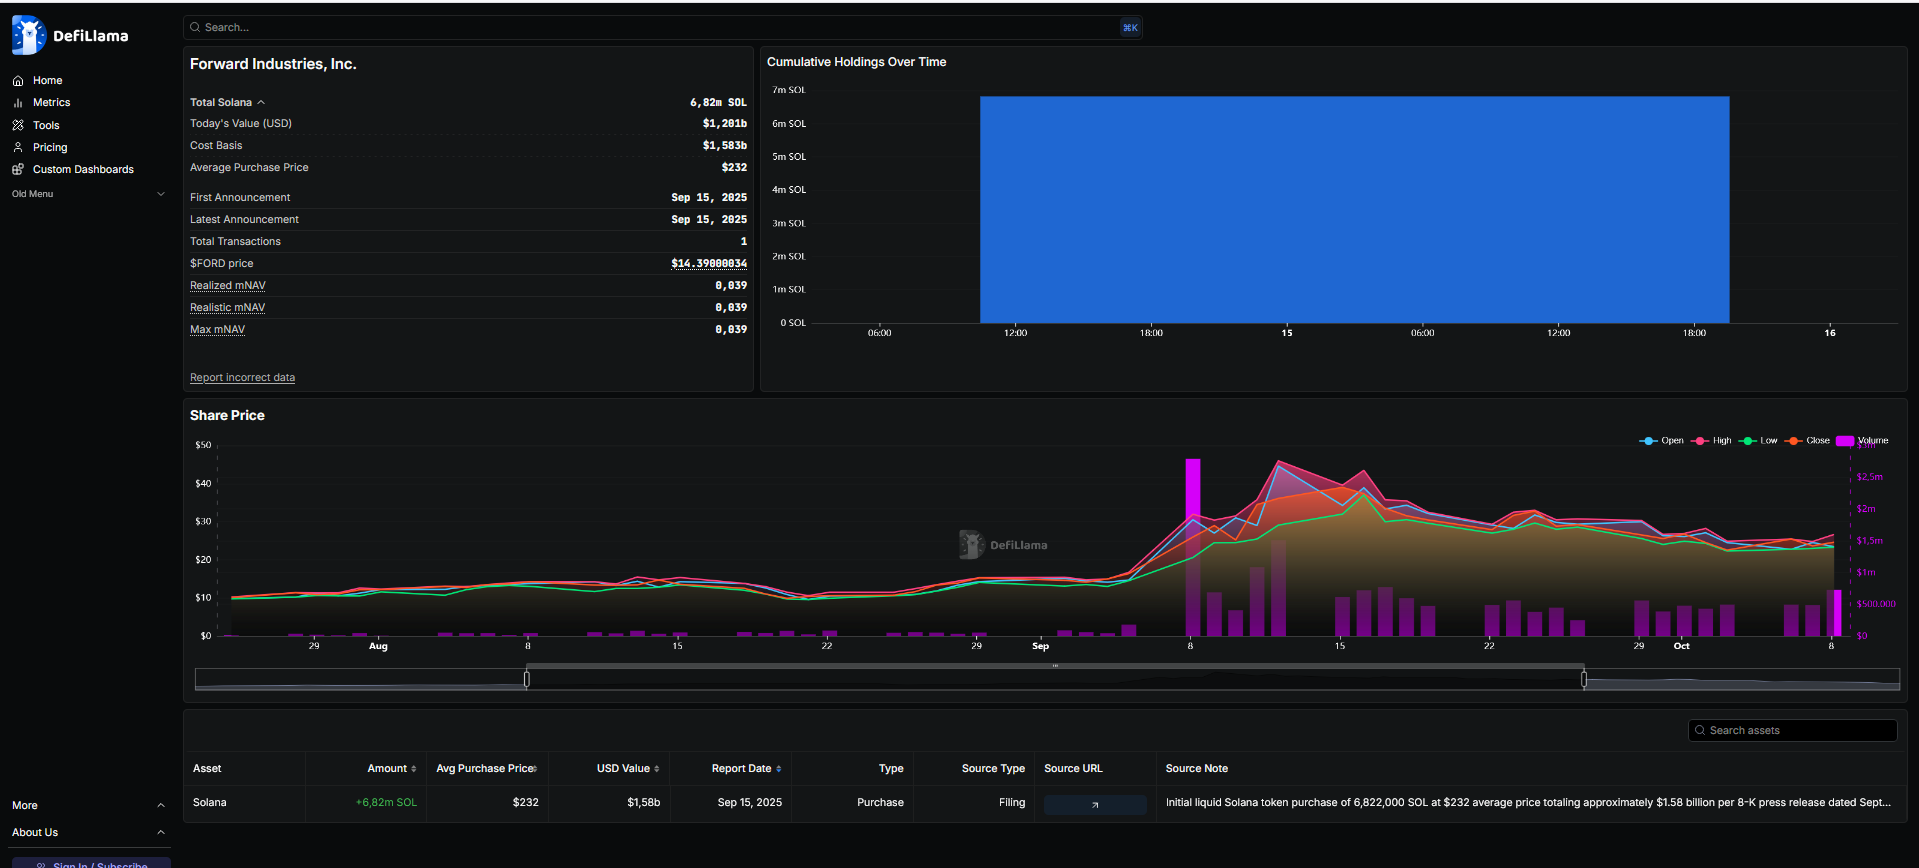Click the Report incorrect data link
The image size is (1919, 868).
[242, 378]
